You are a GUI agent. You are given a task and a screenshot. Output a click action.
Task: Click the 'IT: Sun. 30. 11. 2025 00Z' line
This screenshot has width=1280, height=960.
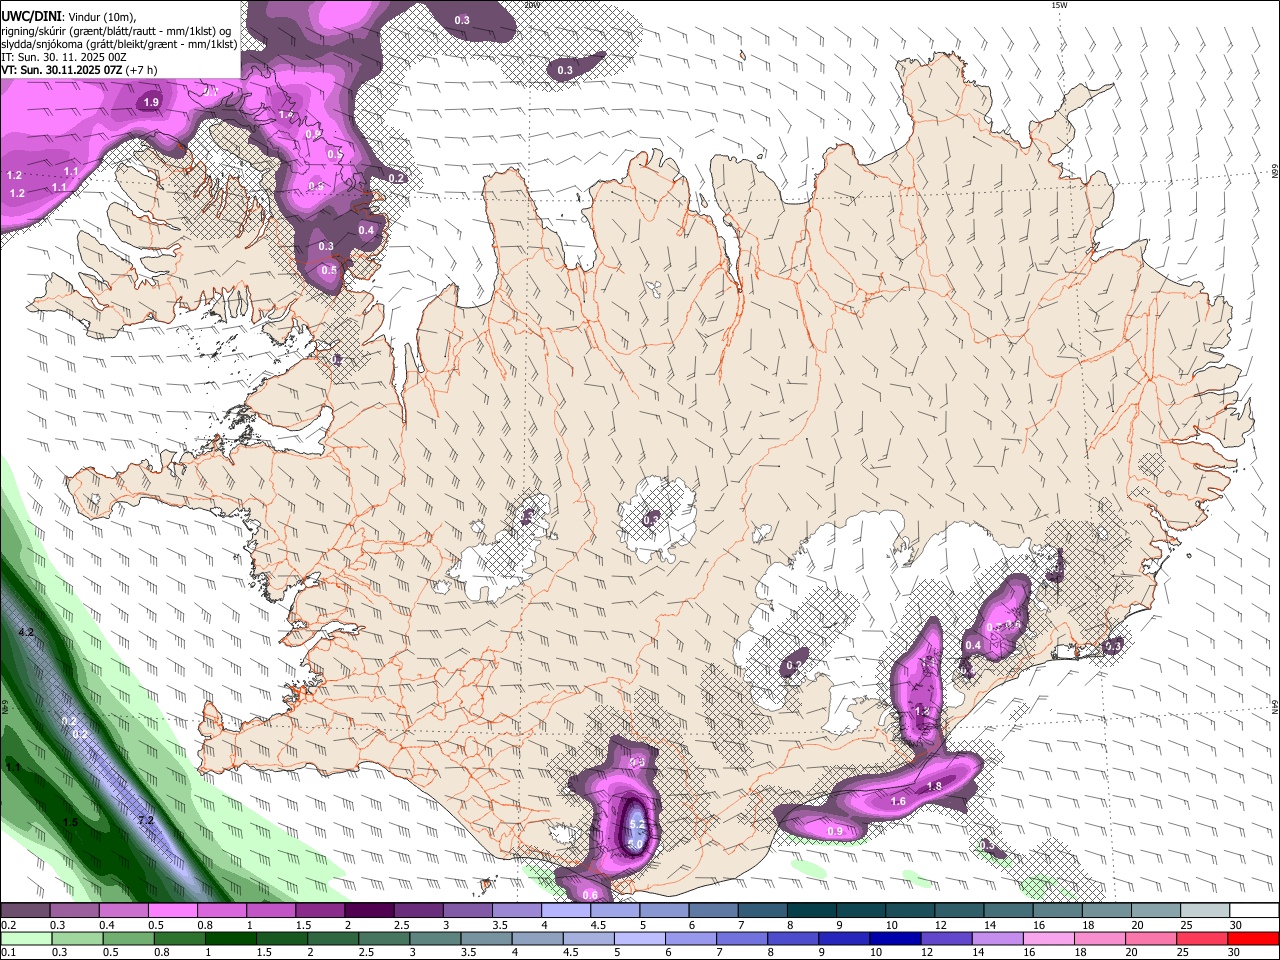tap(64, 57)
